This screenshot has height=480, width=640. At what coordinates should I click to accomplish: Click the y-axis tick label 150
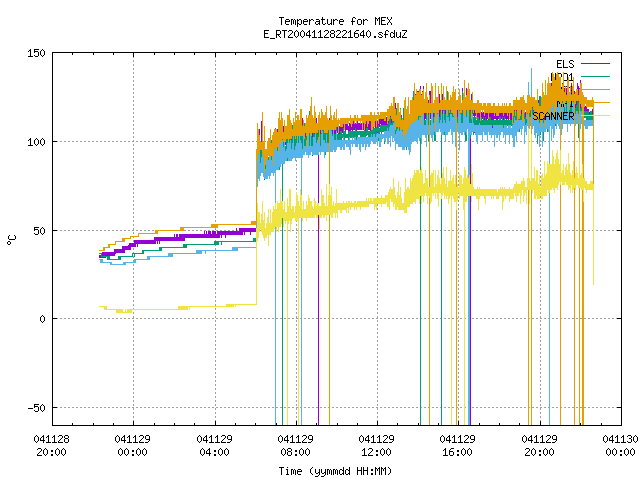36,53
